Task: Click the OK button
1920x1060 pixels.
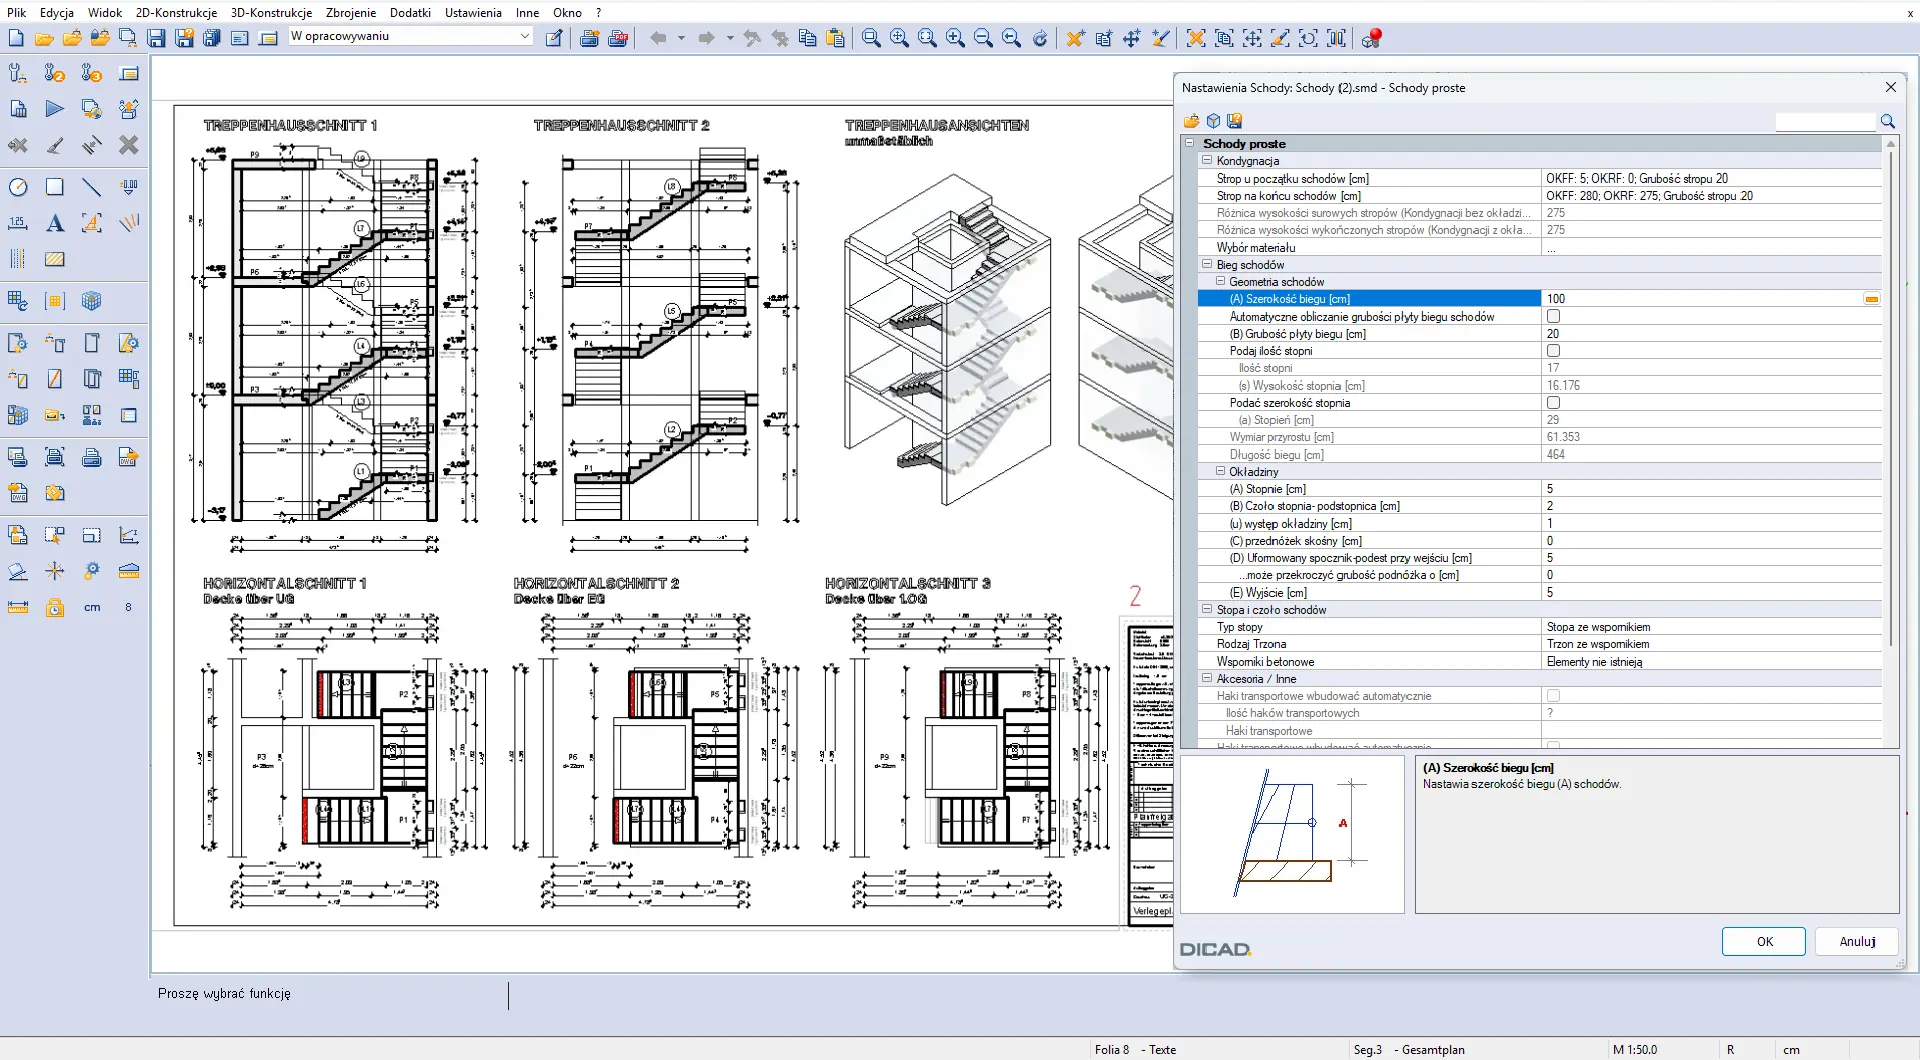Action: coord(1764,941)
